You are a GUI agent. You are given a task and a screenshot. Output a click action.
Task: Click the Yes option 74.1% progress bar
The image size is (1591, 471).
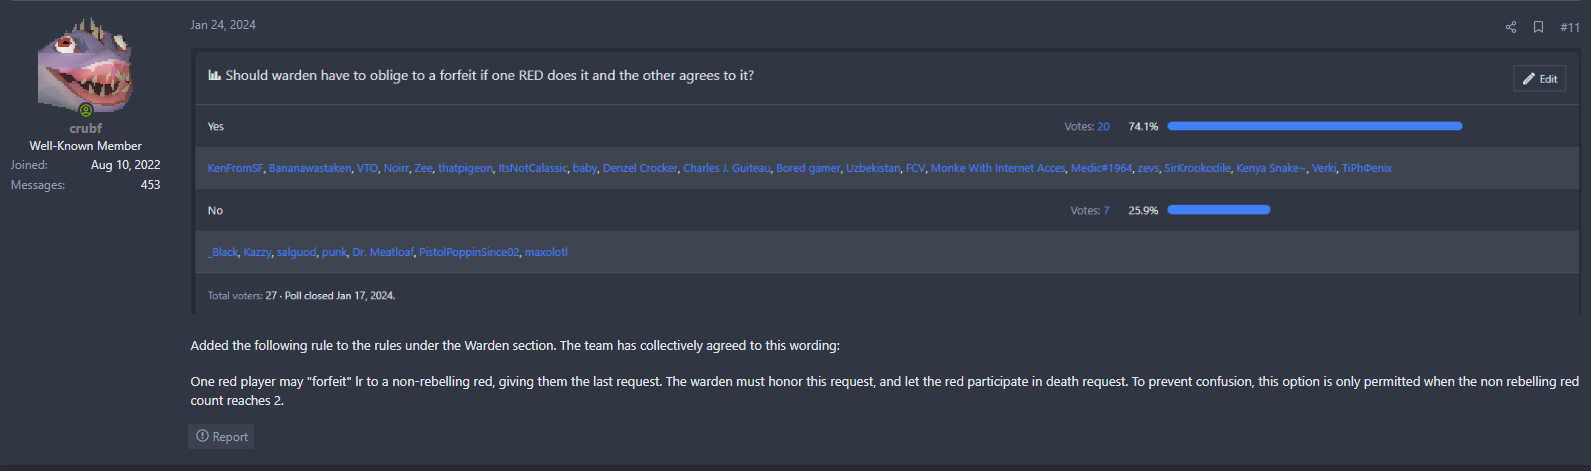(1314, 126)
